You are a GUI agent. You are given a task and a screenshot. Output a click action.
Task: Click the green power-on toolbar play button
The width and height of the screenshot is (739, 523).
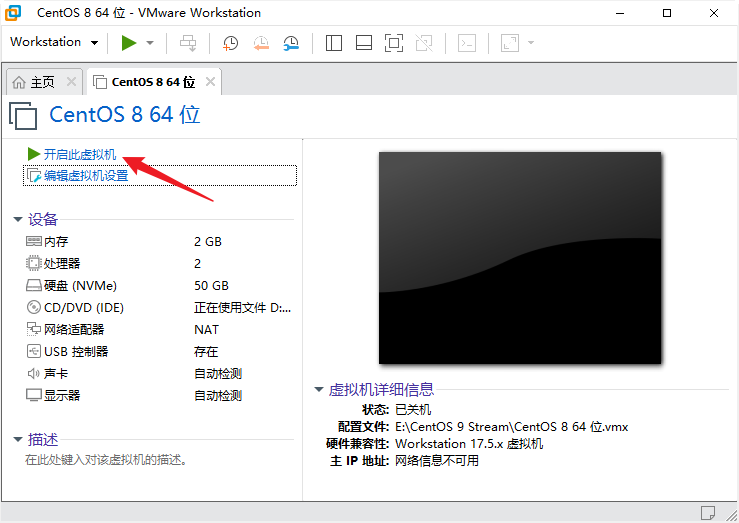(128, 42)
